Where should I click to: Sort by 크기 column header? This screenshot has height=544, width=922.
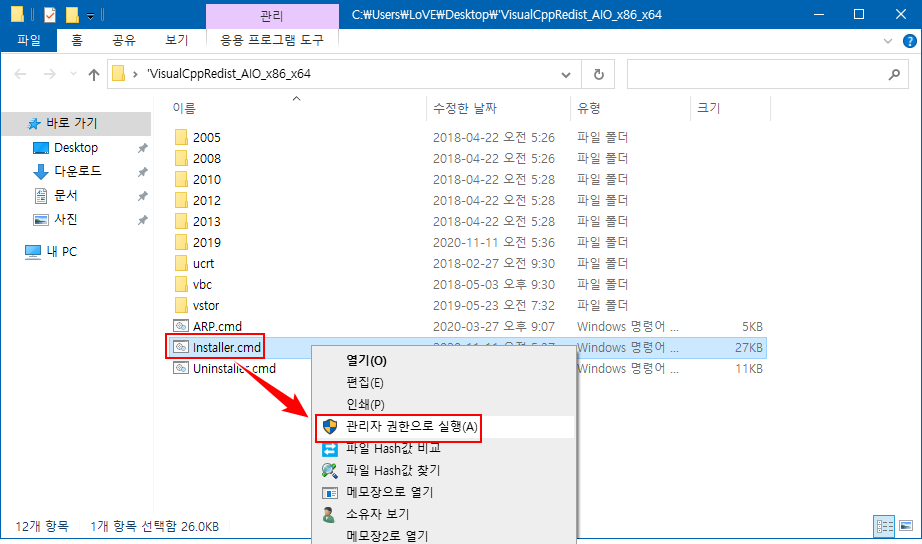click(x=709, y=108)
